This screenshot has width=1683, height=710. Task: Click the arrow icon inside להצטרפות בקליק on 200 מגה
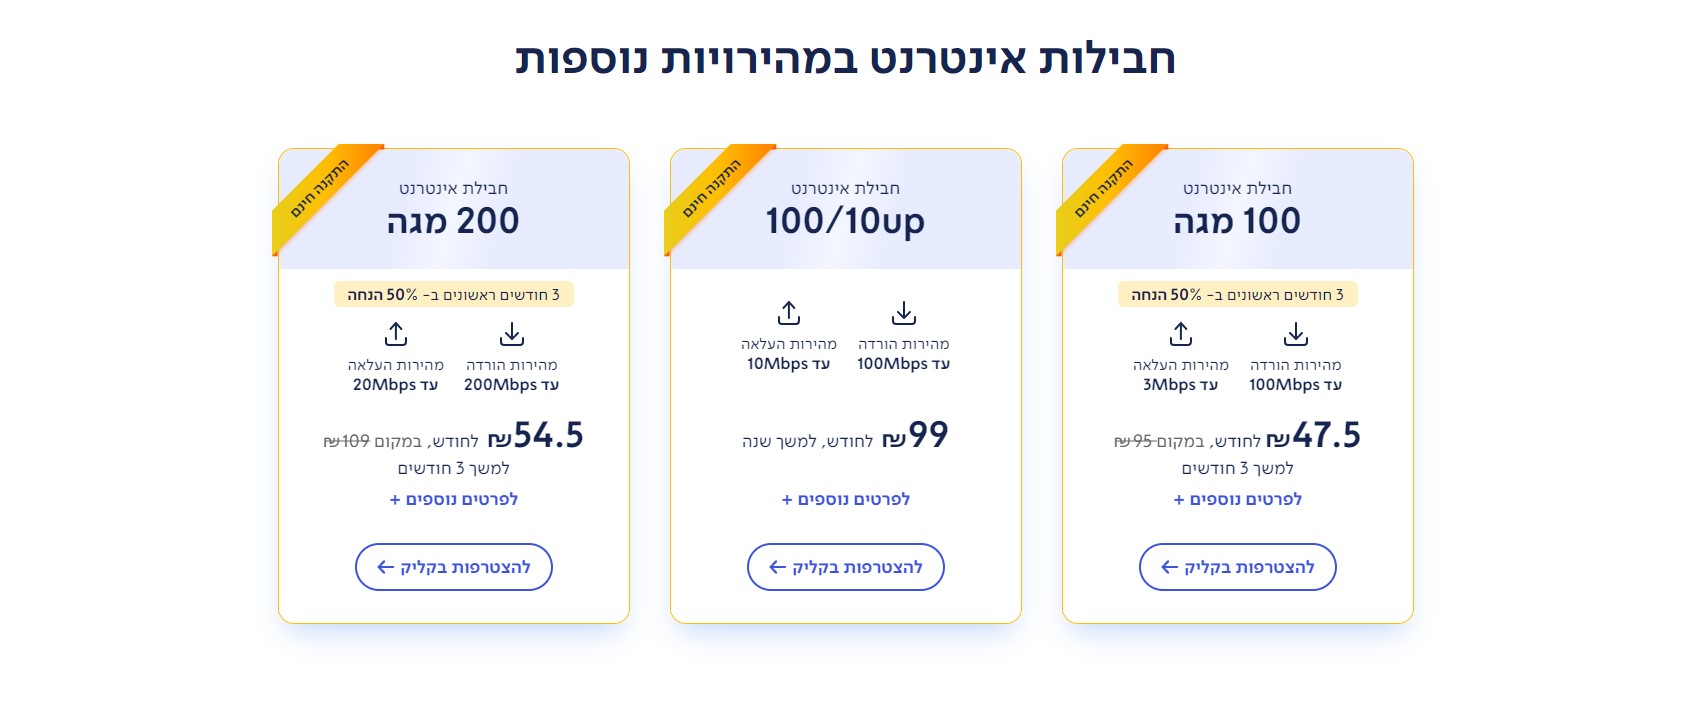(386, 567)
